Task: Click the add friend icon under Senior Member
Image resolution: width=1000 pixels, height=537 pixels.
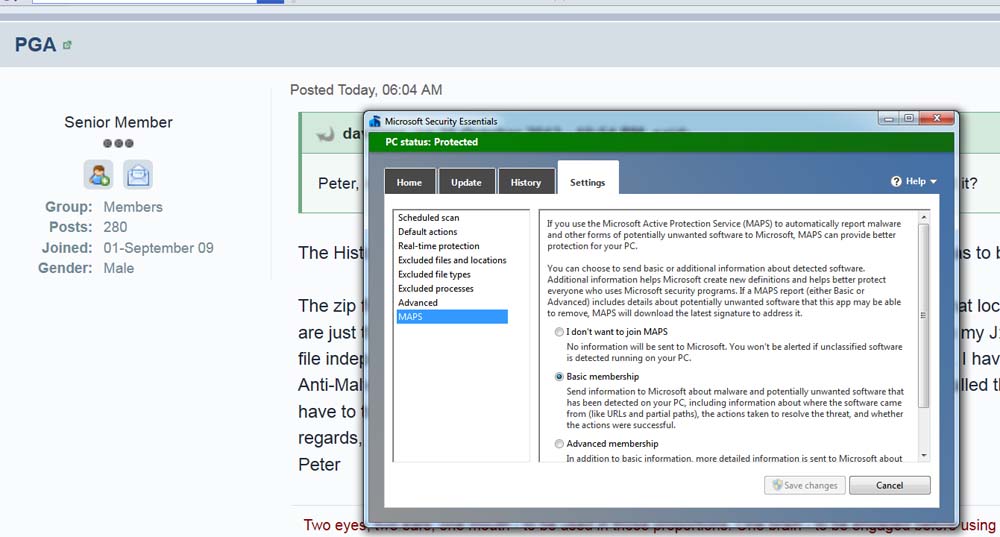Action: pyautogui.click(x=98, y=175)
